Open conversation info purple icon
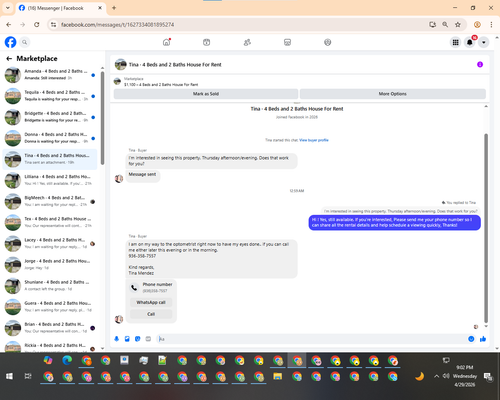The height and width of the screenshot is (400, 500). click(x=480, y=64)
